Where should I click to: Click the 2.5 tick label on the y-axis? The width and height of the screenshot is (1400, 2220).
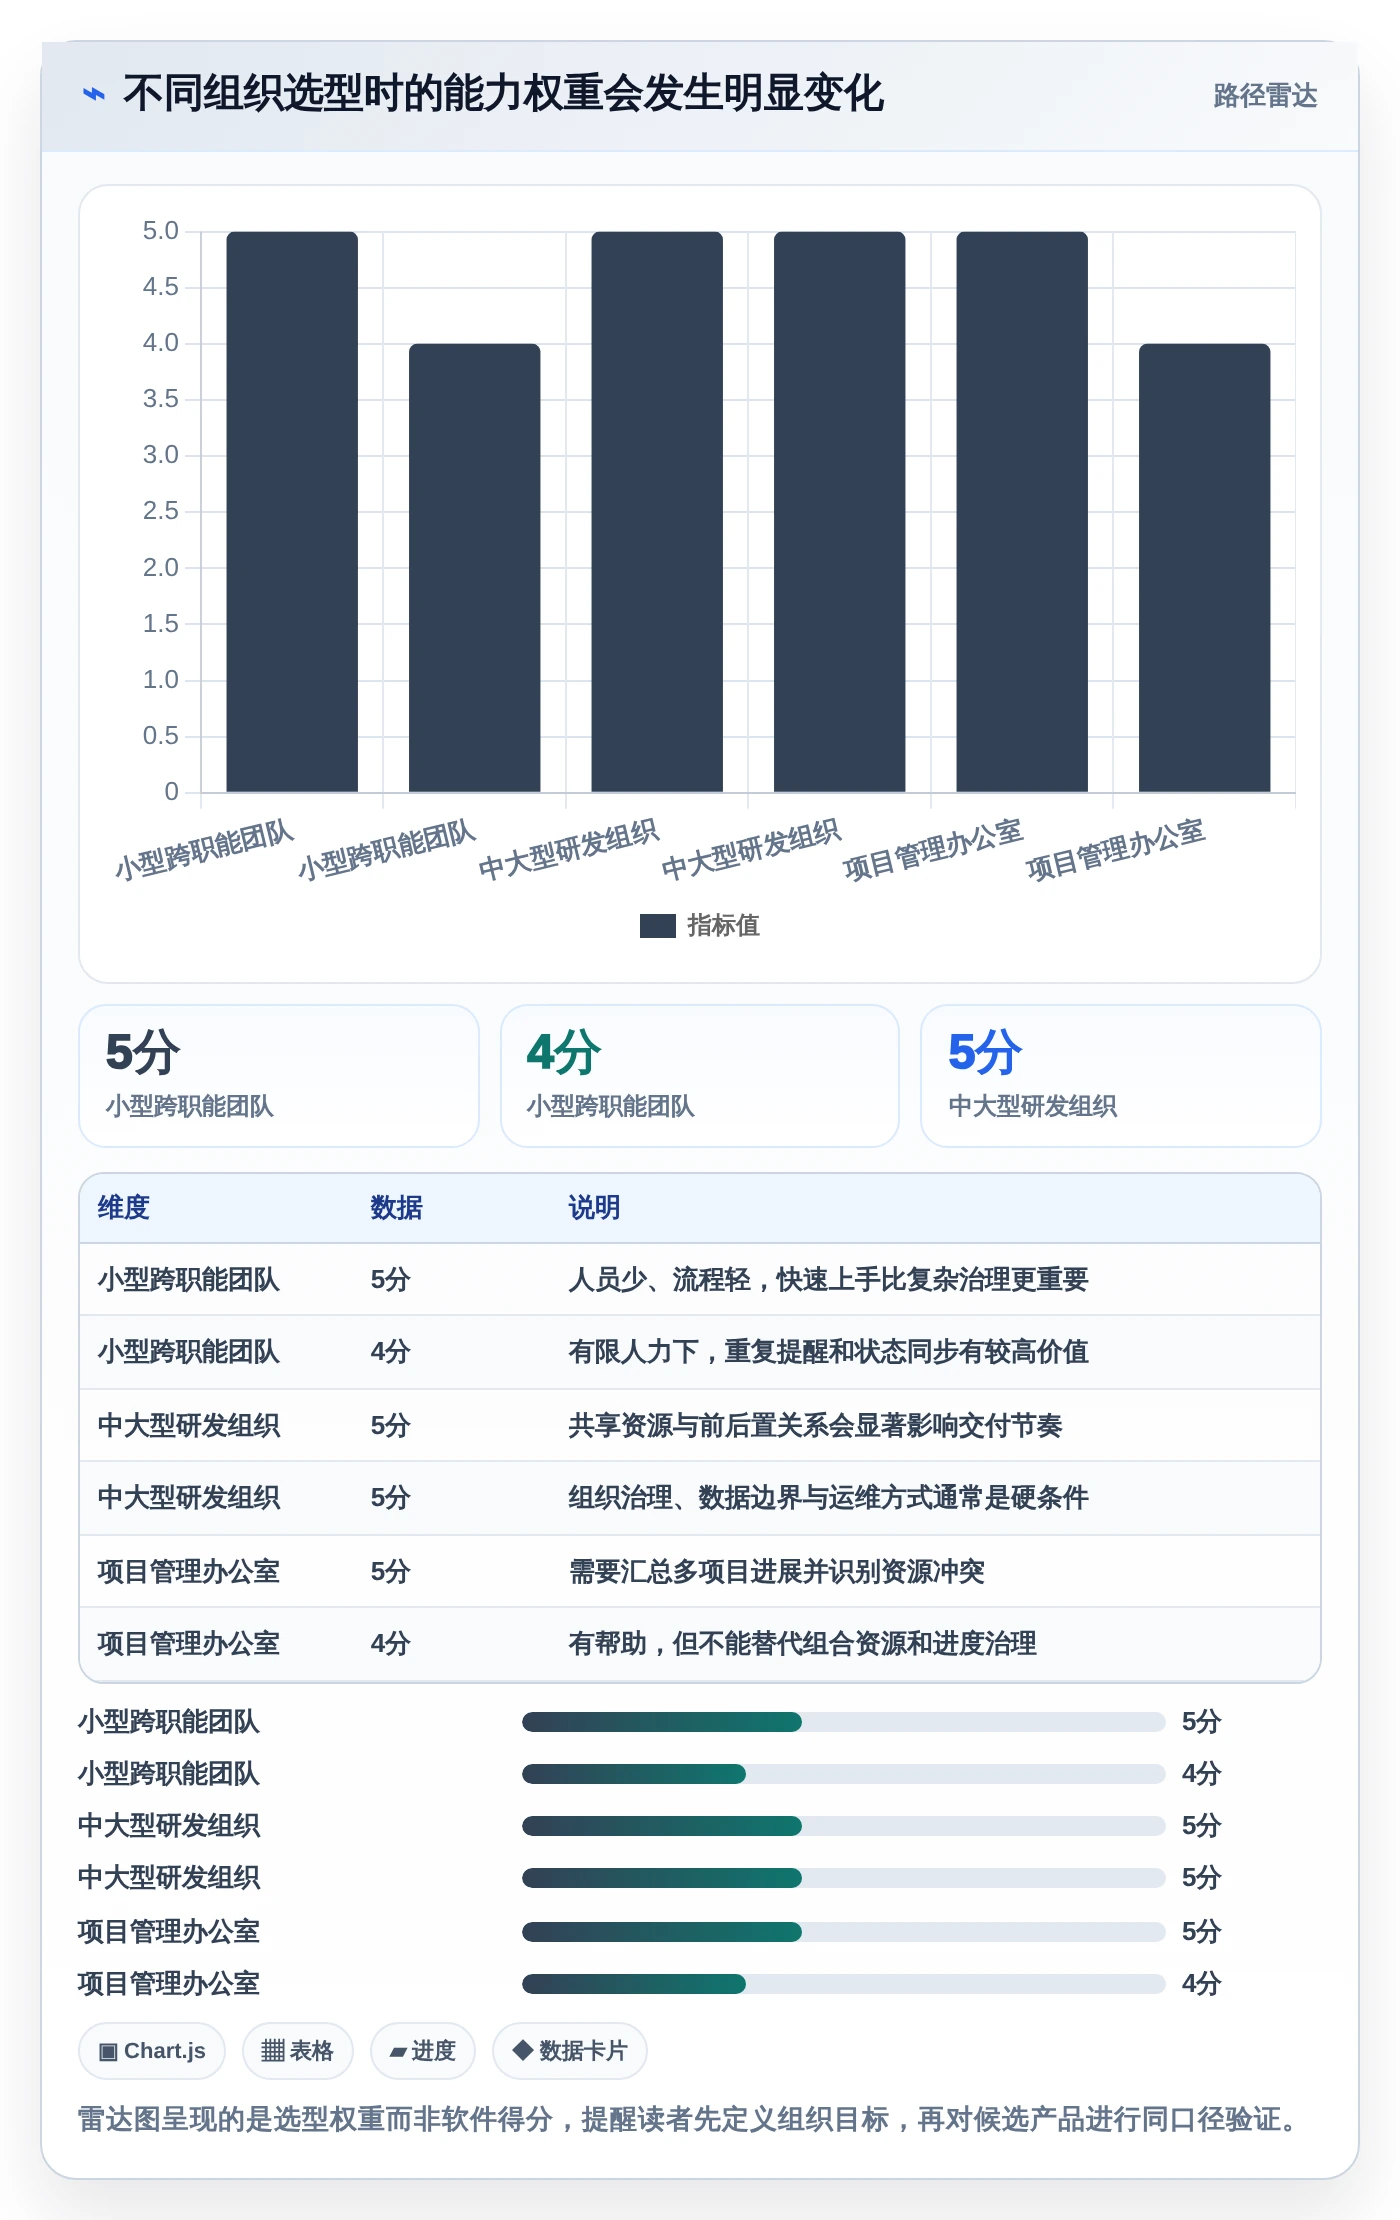click(x=160, y=511)
